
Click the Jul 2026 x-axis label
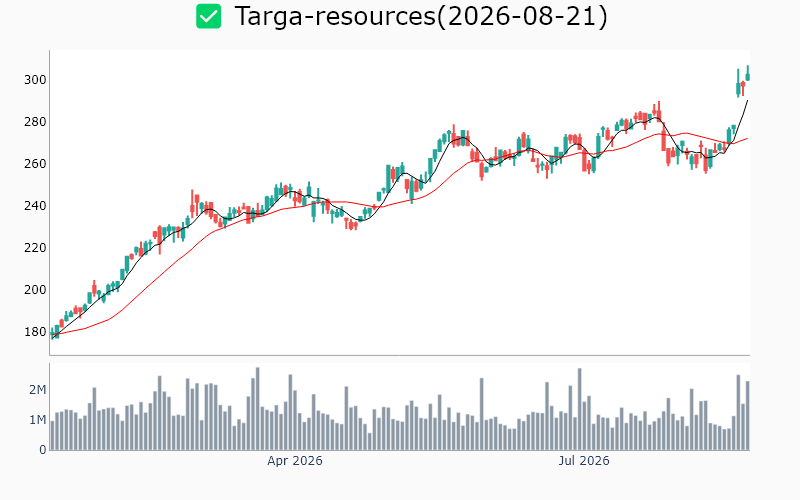584,461
